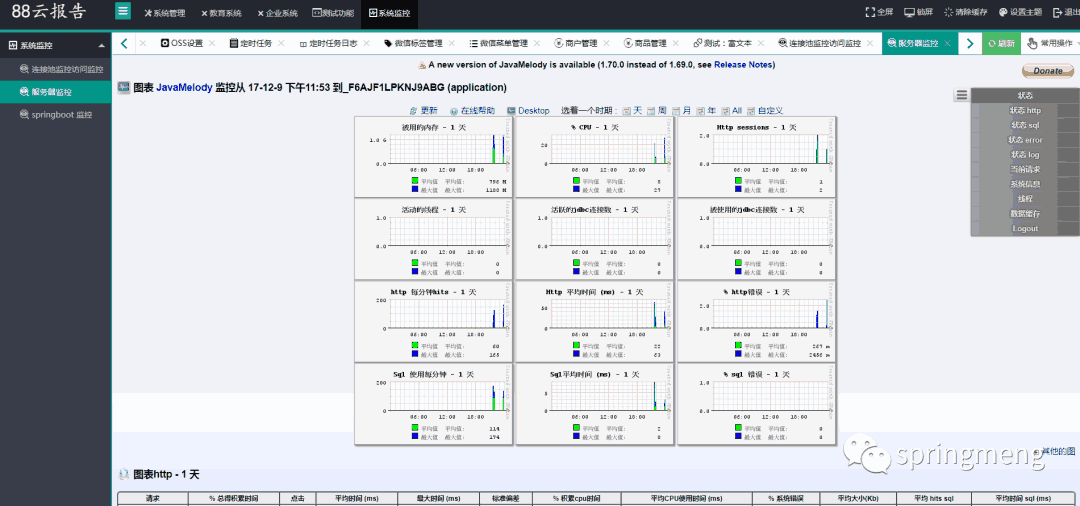Open 在线帮助 online help

click(472, 111)
